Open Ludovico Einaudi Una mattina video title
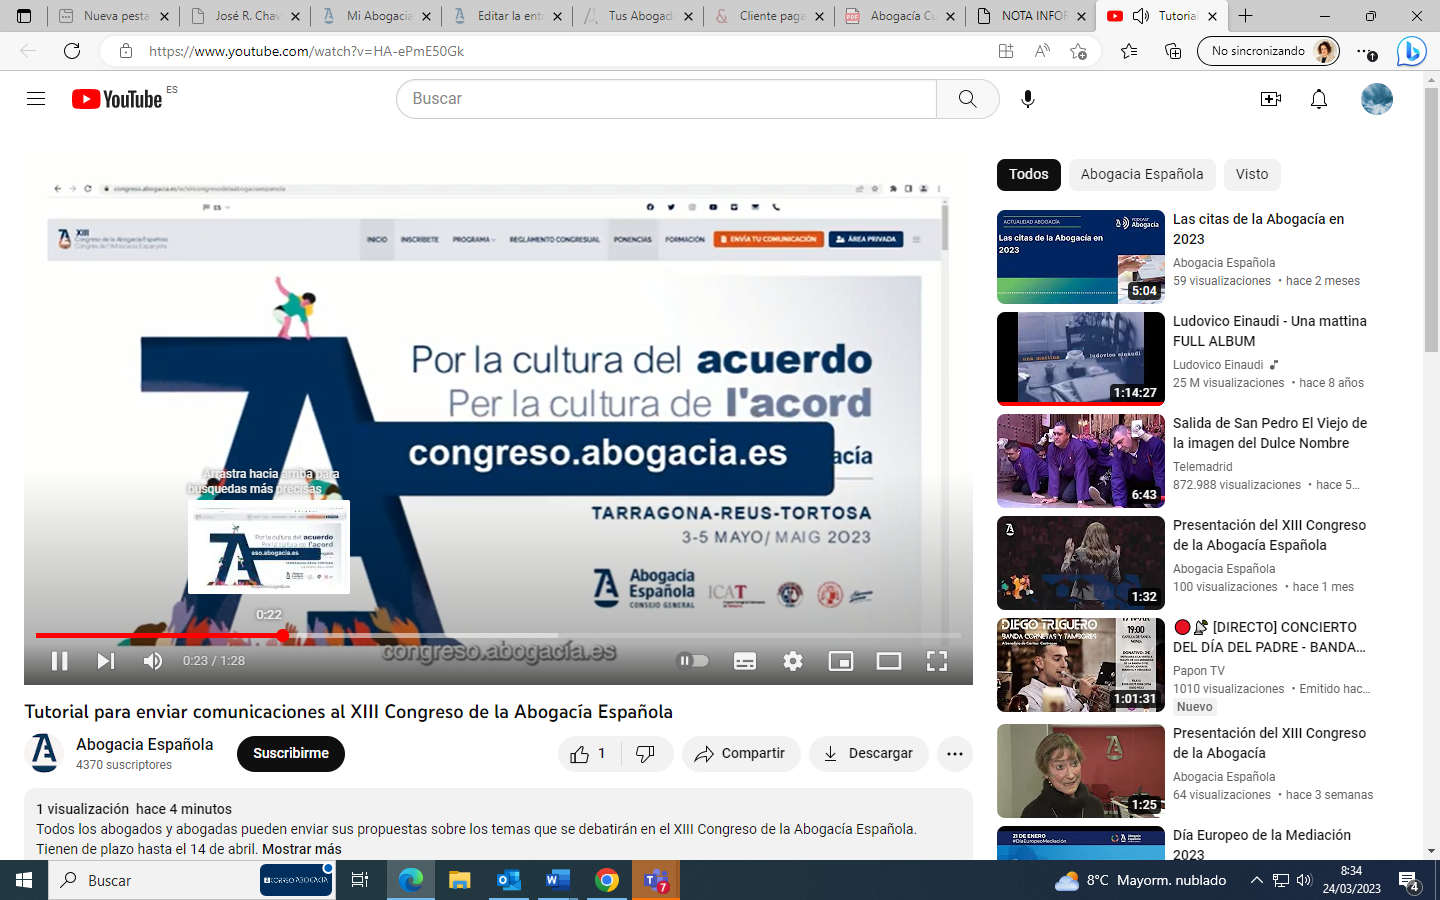The image size is (1440, 900). pos(1270,331)
